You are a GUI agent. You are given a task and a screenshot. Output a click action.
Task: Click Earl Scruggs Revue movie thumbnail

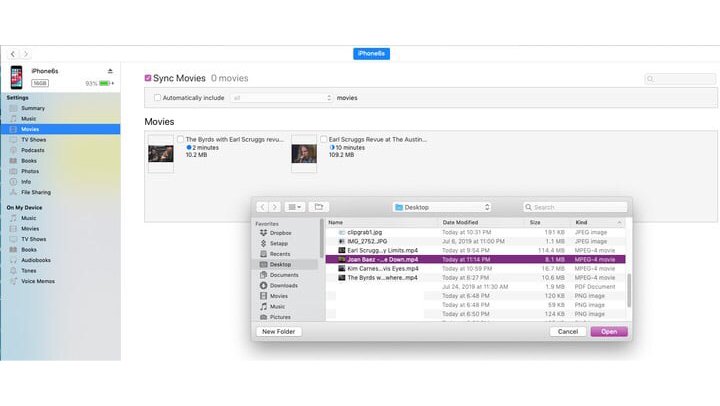pos(304,154)
